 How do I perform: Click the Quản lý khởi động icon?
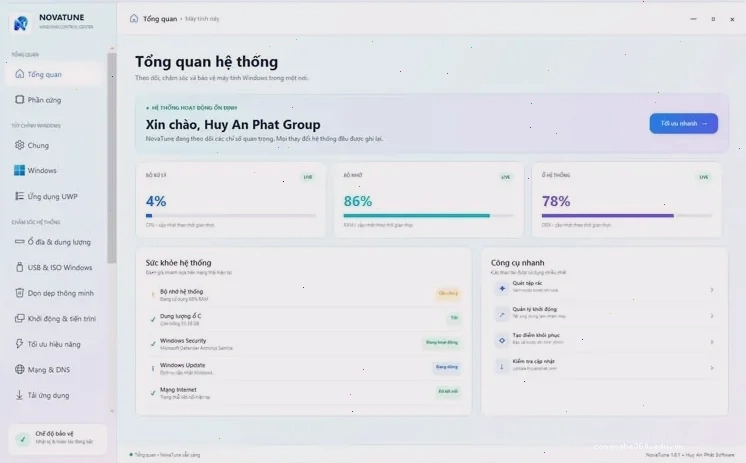(x=502, y=315)
